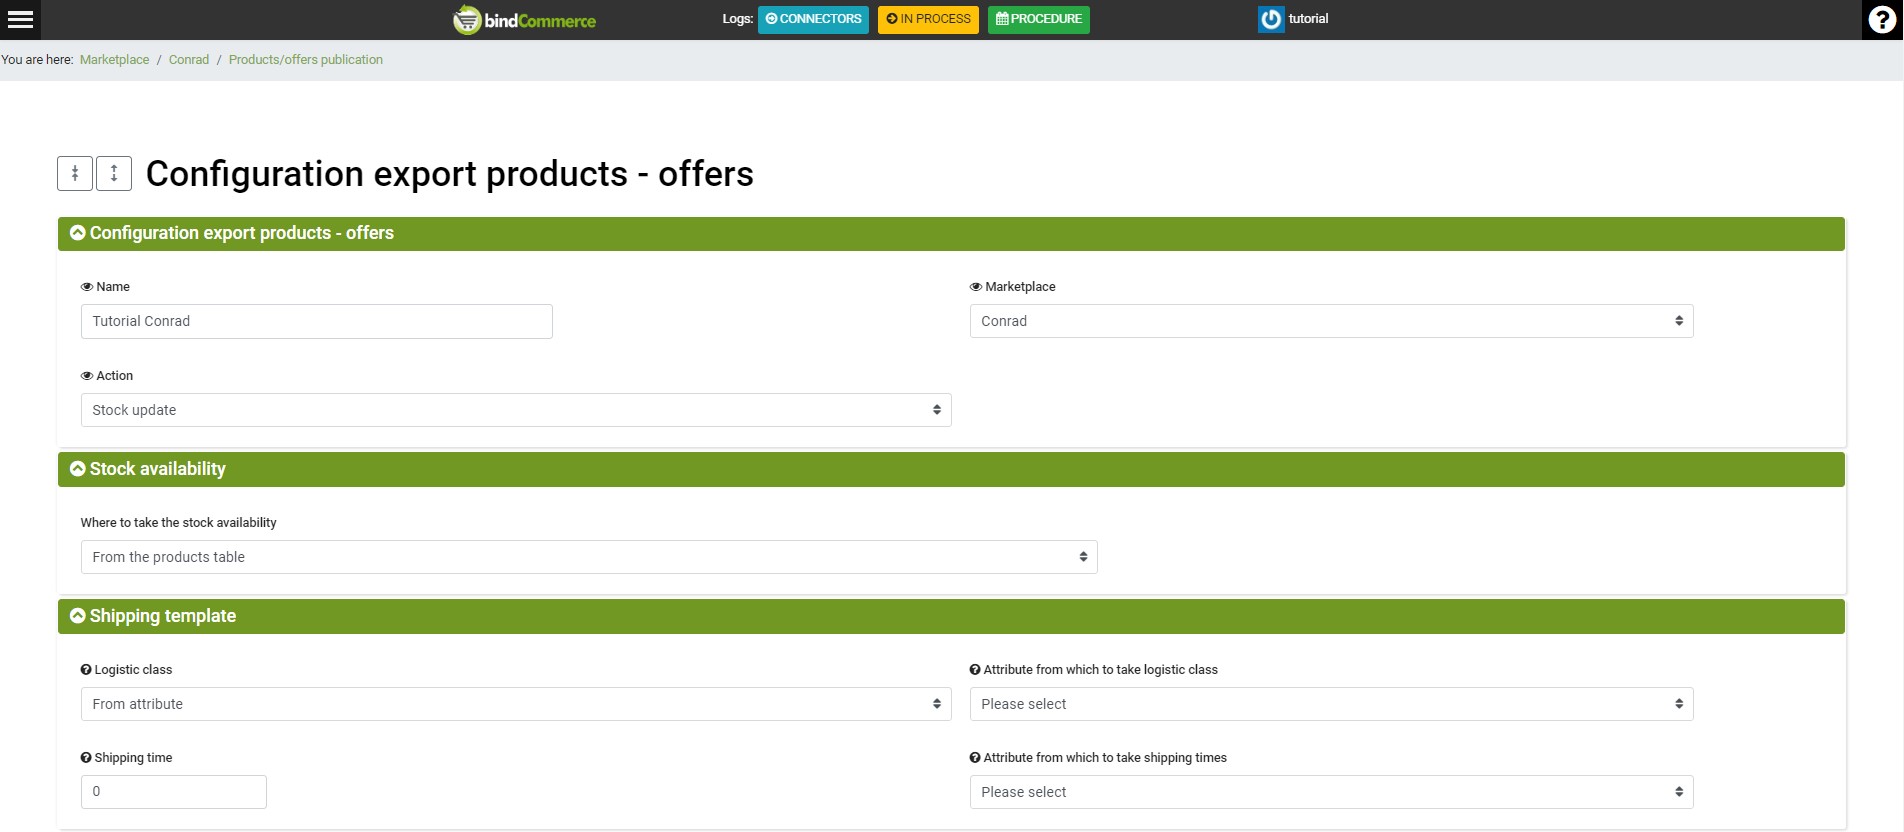Open Attribute for logistic class dropdown
Viewport: 1904px width, 832px height.
[x=1331, y=704]
